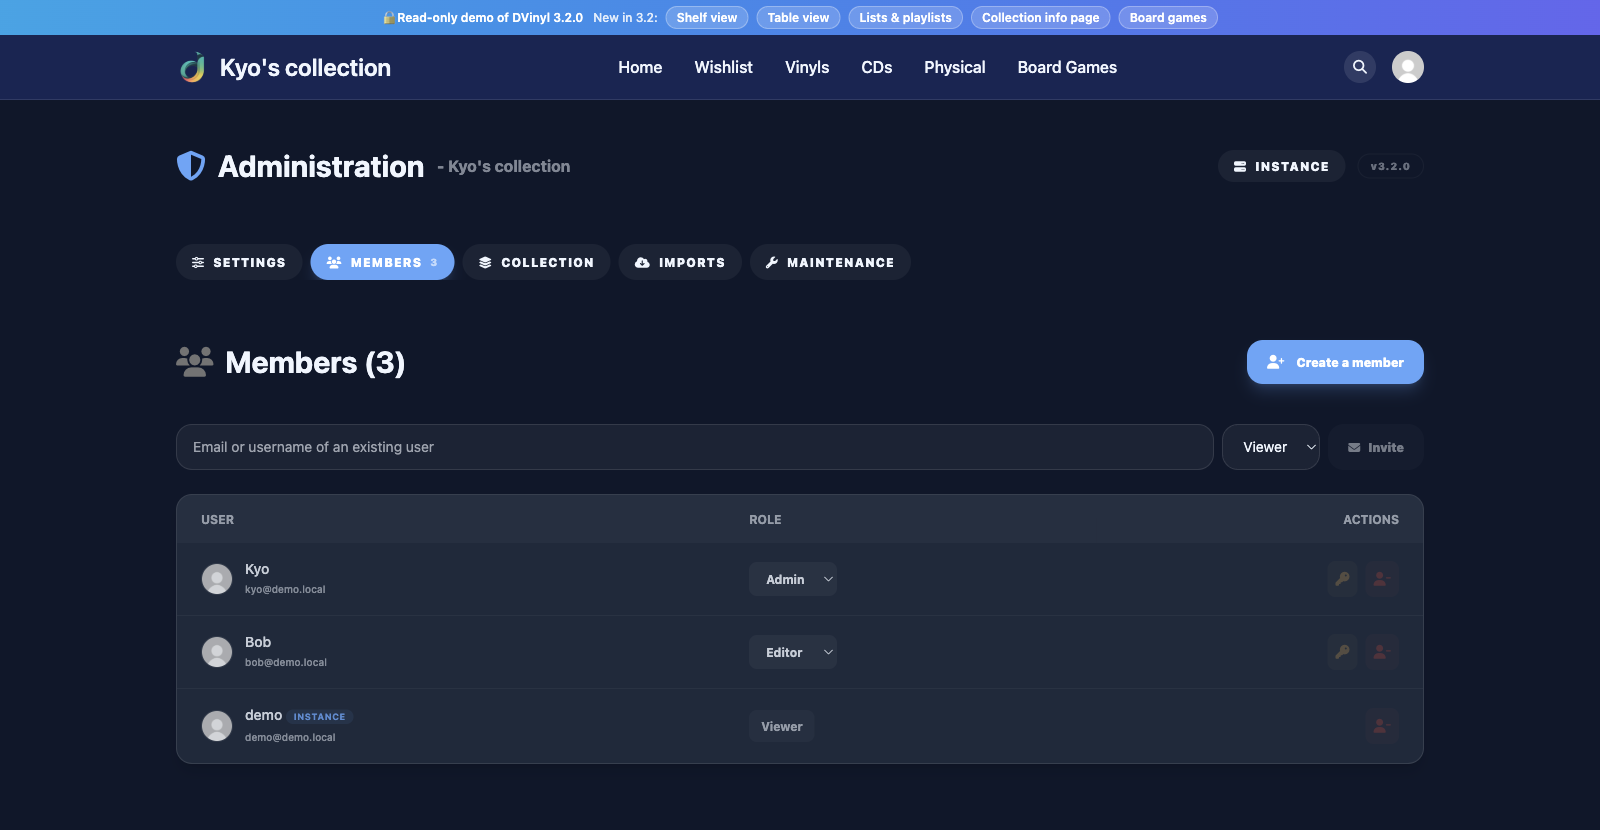Image resolution: width=1600 pixels, height=830 pixels.
Task: Click the Instance button
Action: (1281, 166)
